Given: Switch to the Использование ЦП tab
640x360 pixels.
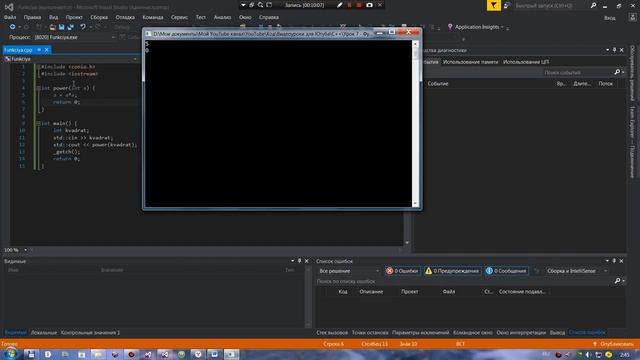Looking at the screenshot, I should click(x=526, y=62).
